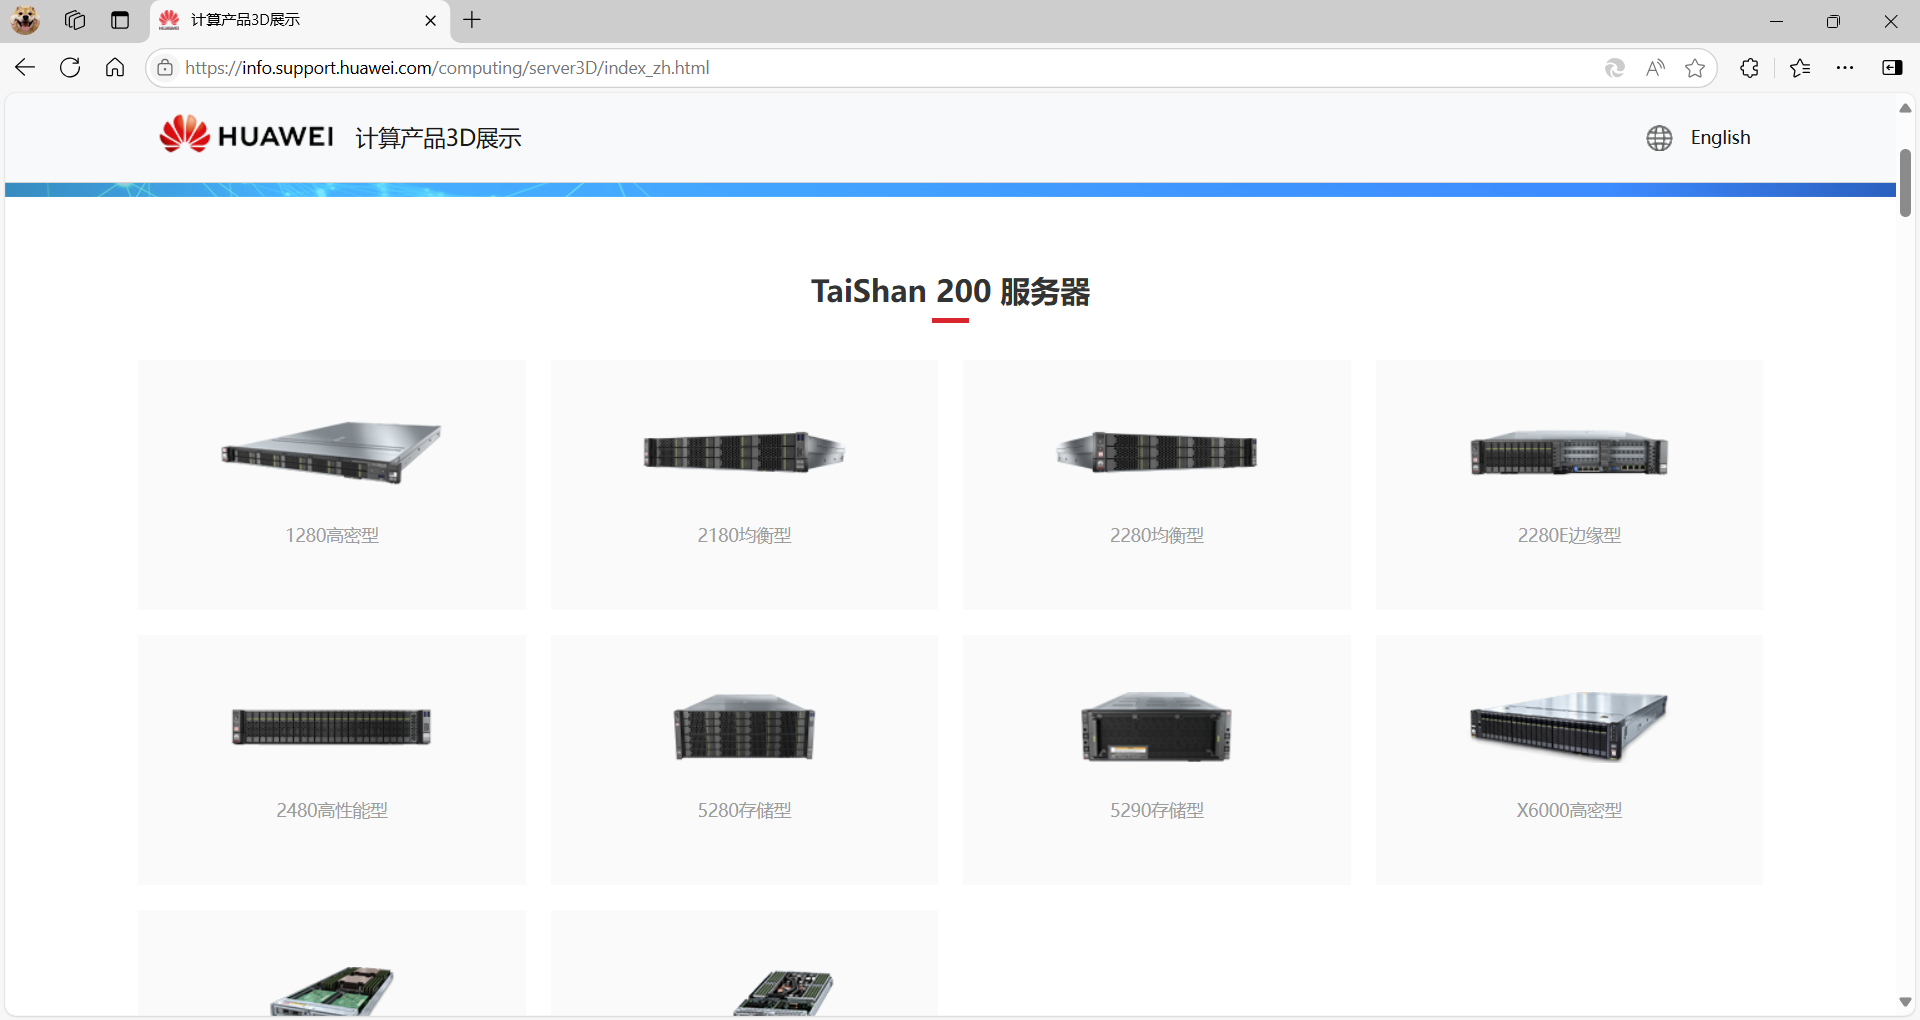
Task: Open the browser Settings and more menu
Action: click(1845, 68)
